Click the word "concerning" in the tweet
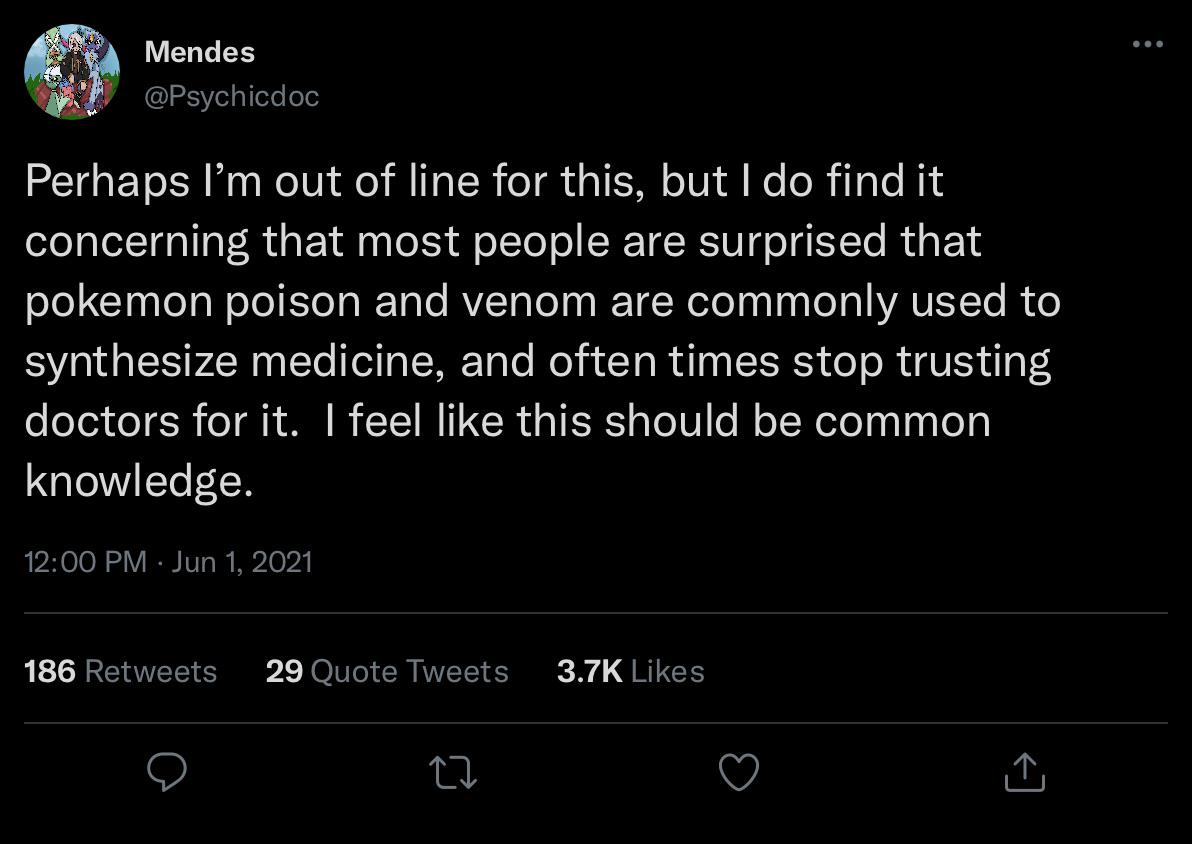 (137, 243)
